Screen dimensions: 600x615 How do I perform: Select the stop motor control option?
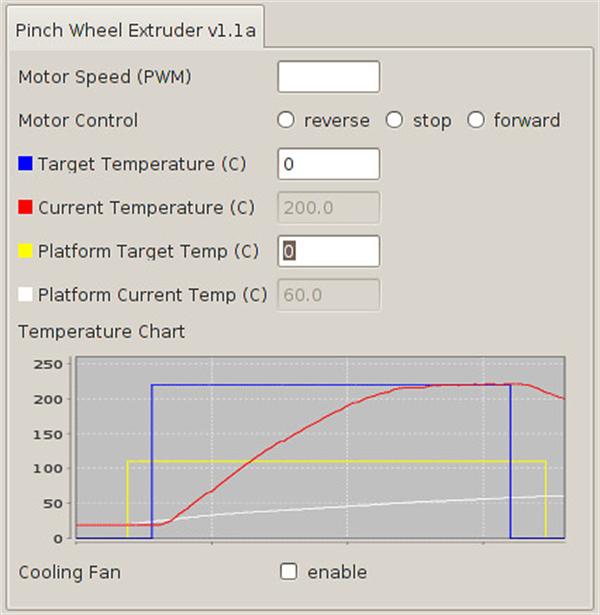click(395, 121)
